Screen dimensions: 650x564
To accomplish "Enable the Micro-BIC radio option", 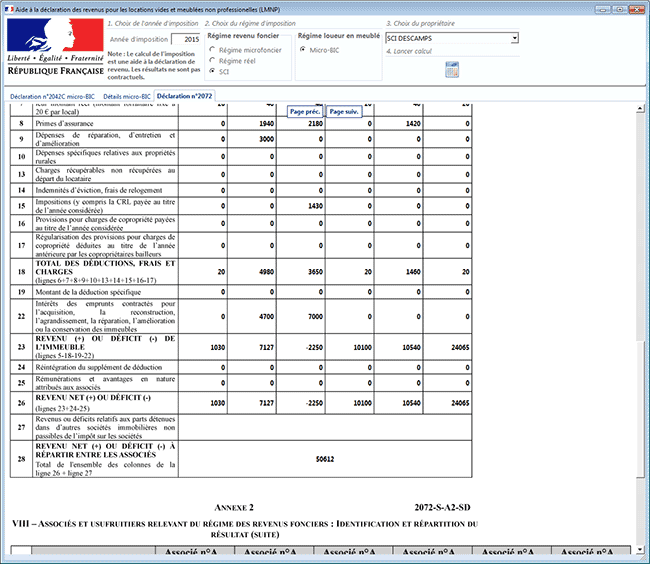I will pyautogui.click(x=303, y=48).
